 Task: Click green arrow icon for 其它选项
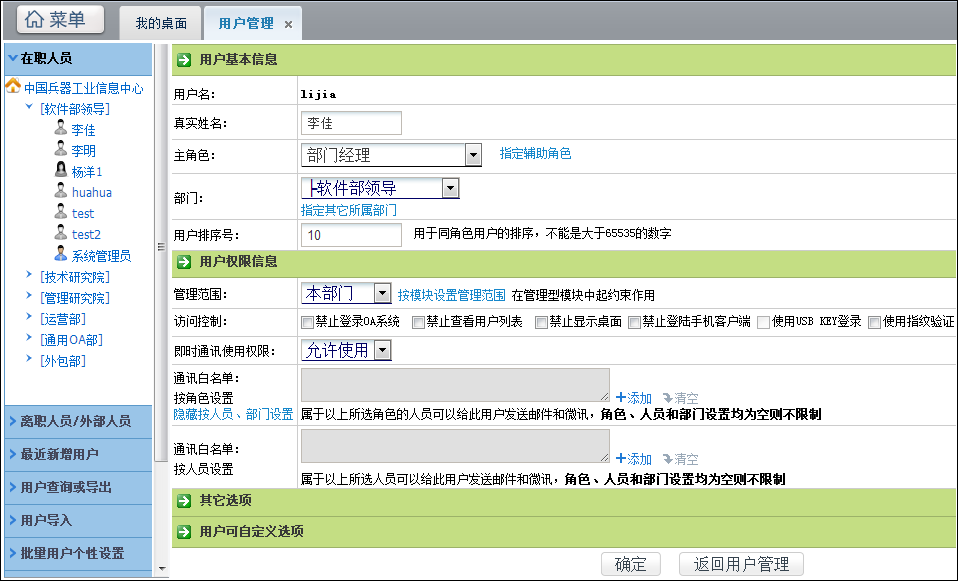point(185,500)
